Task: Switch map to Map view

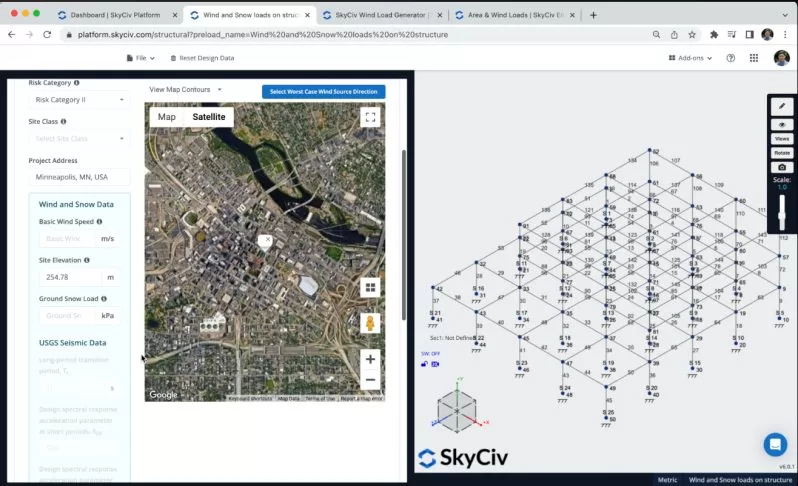Action: pyautogui.click(x=166, y=117)
